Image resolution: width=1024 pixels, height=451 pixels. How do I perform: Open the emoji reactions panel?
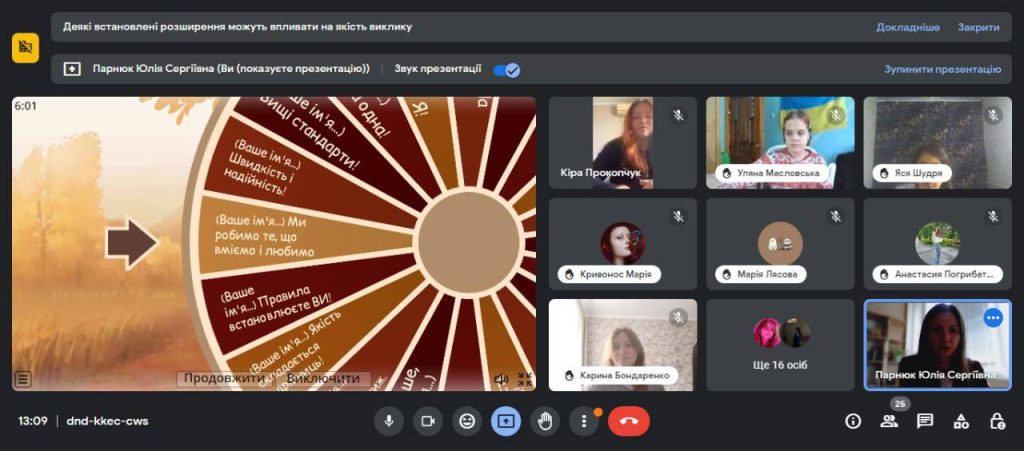click(x=466, y=421)
